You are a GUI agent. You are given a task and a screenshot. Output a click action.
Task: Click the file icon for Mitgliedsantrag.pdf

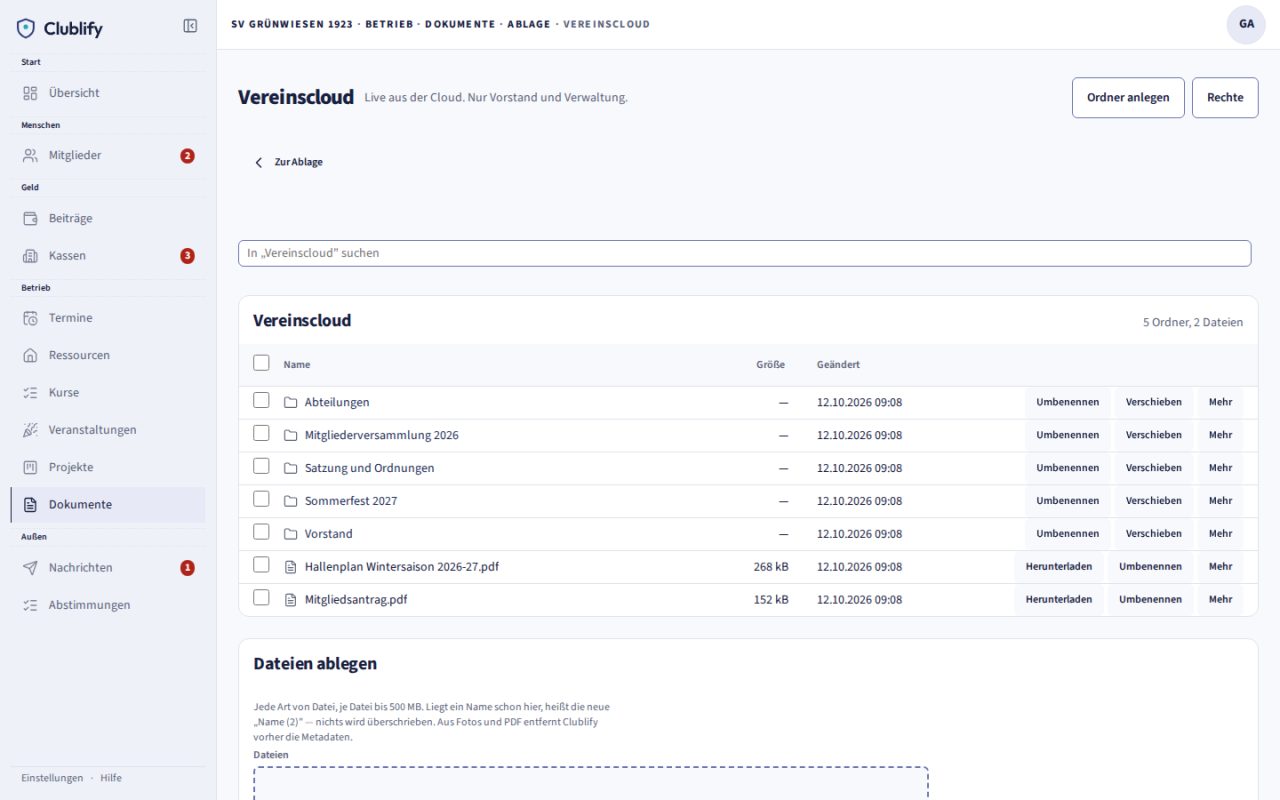[x=291, y=599]
